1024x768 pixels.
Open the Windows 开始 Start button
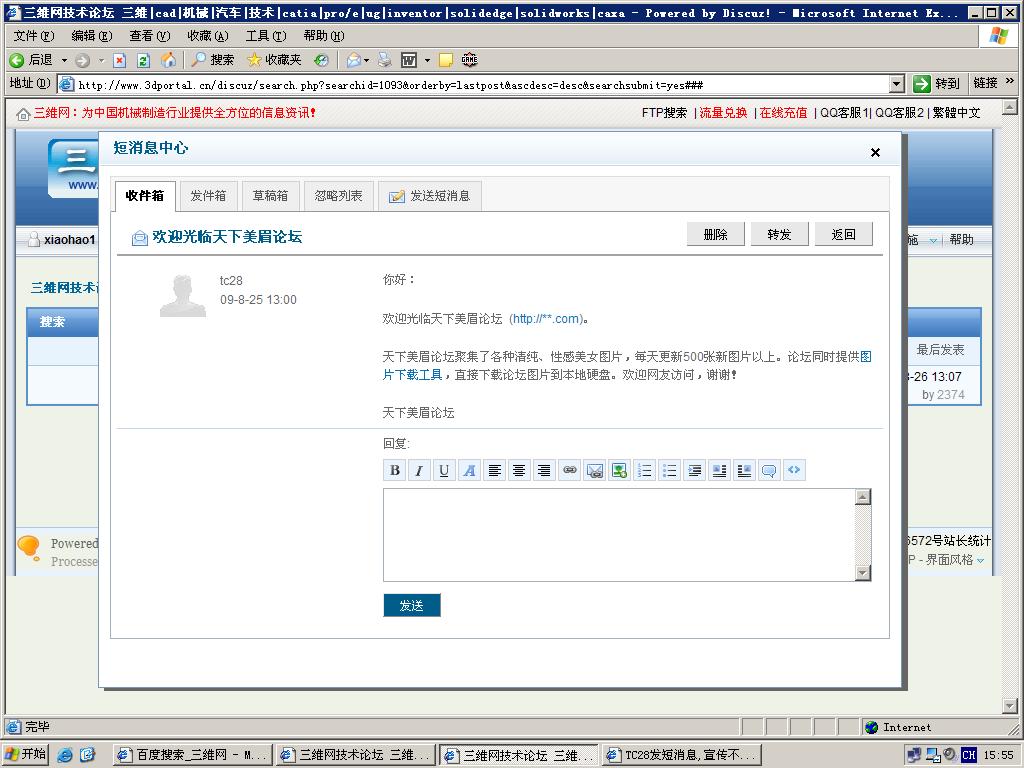[x=25, y=754]
